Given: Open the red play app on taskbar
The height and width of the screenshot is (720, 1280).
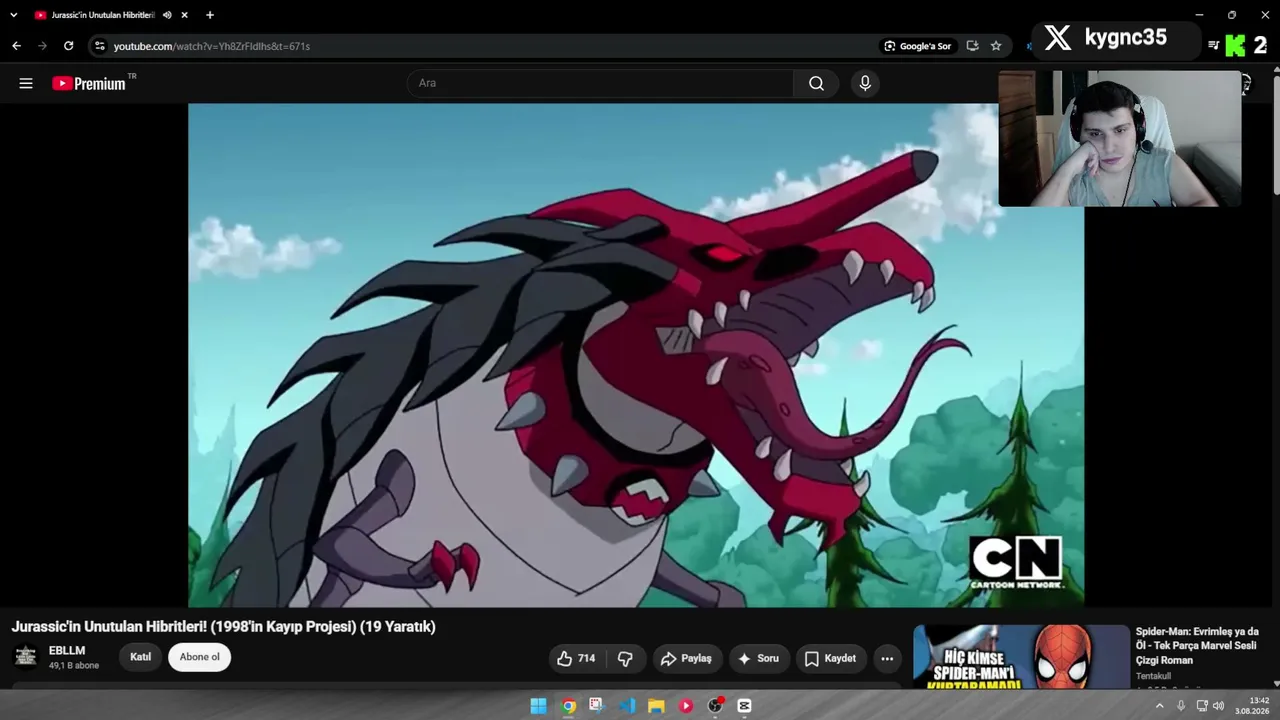Looking at the screenshot, I should point(686,706).
